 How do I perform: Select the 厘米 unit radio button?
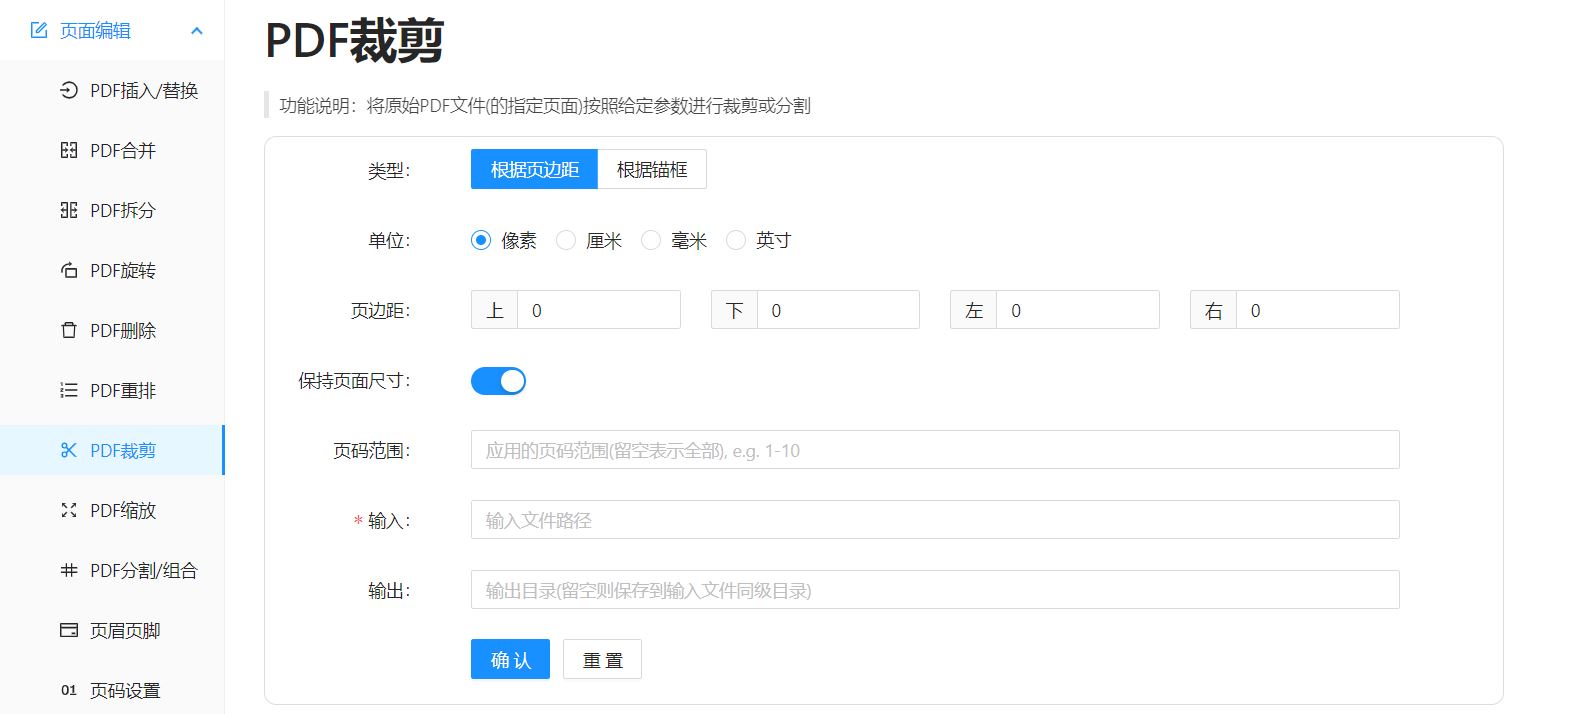click(566, 240)
